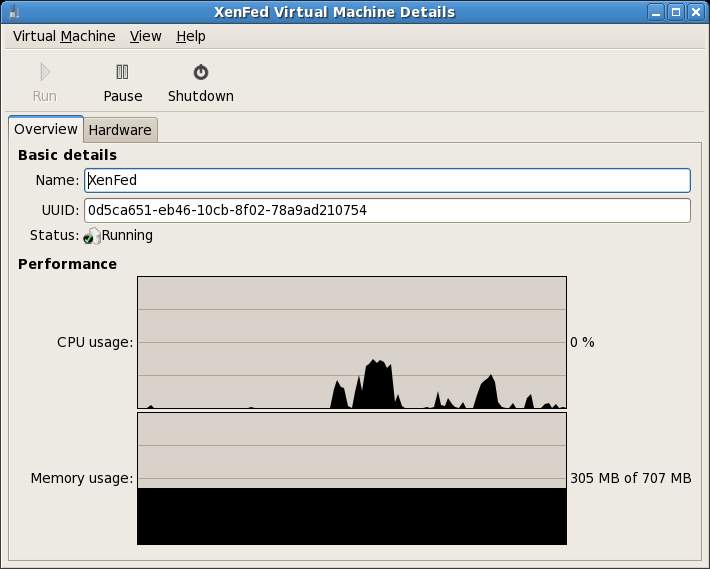This screenshot has height=569, width=710.
Task: Open the View menu
Action: click(145, 36)
